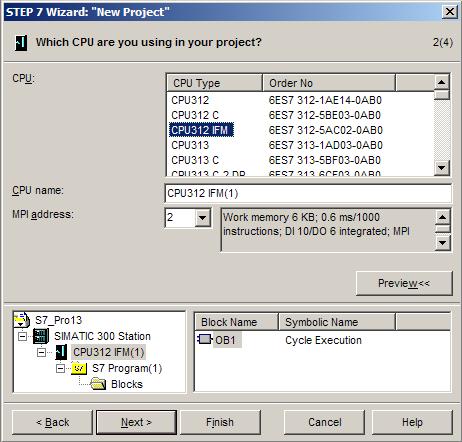
Task: Click the Symbolic Name column header
Action: coord(337,322)
